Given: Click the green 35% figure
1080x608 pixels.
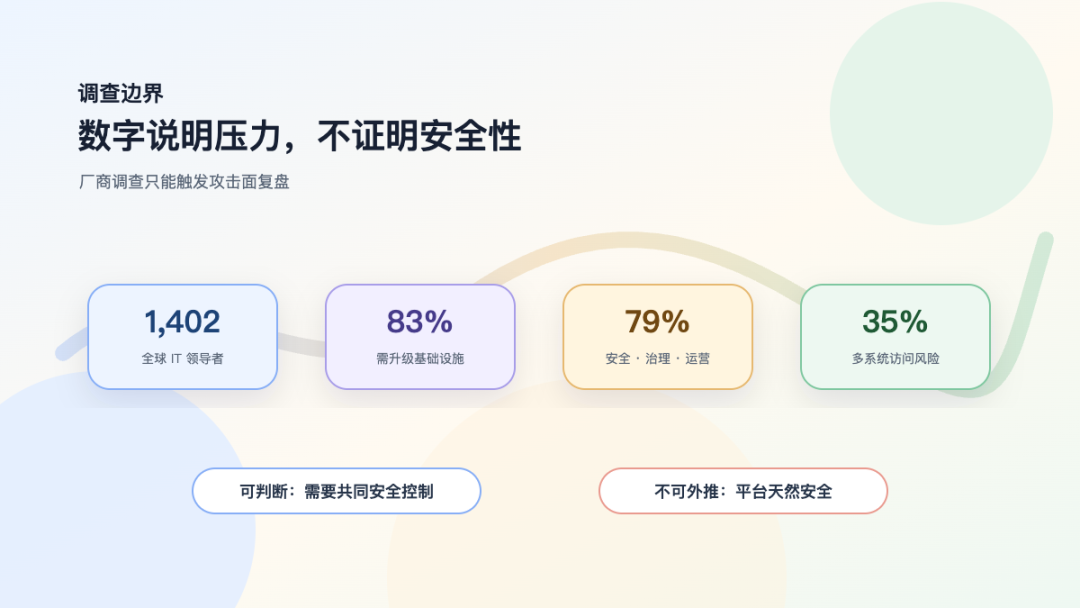Looking at the screenshot, I should 895,322.
